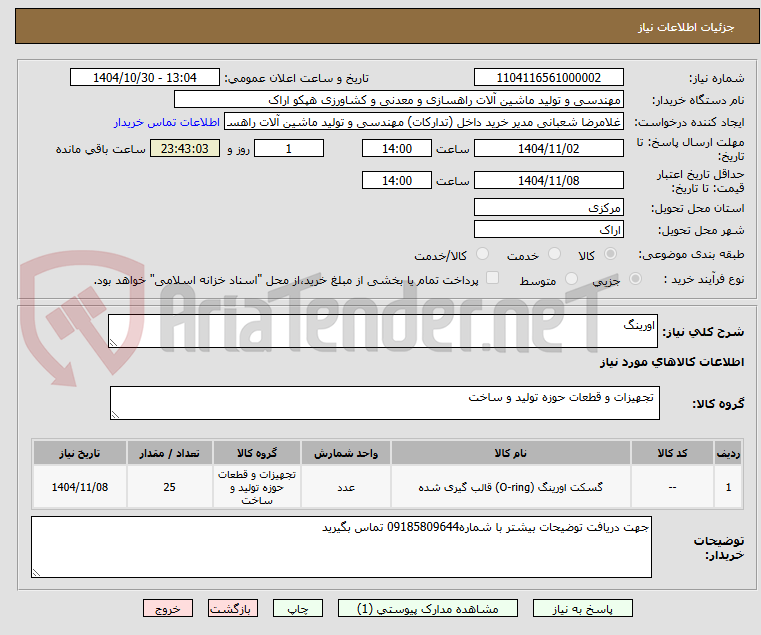This screenshot has width=761, height=635.
Task: Select the متوسط purchase type radio
Action: (x=571, y=279)
